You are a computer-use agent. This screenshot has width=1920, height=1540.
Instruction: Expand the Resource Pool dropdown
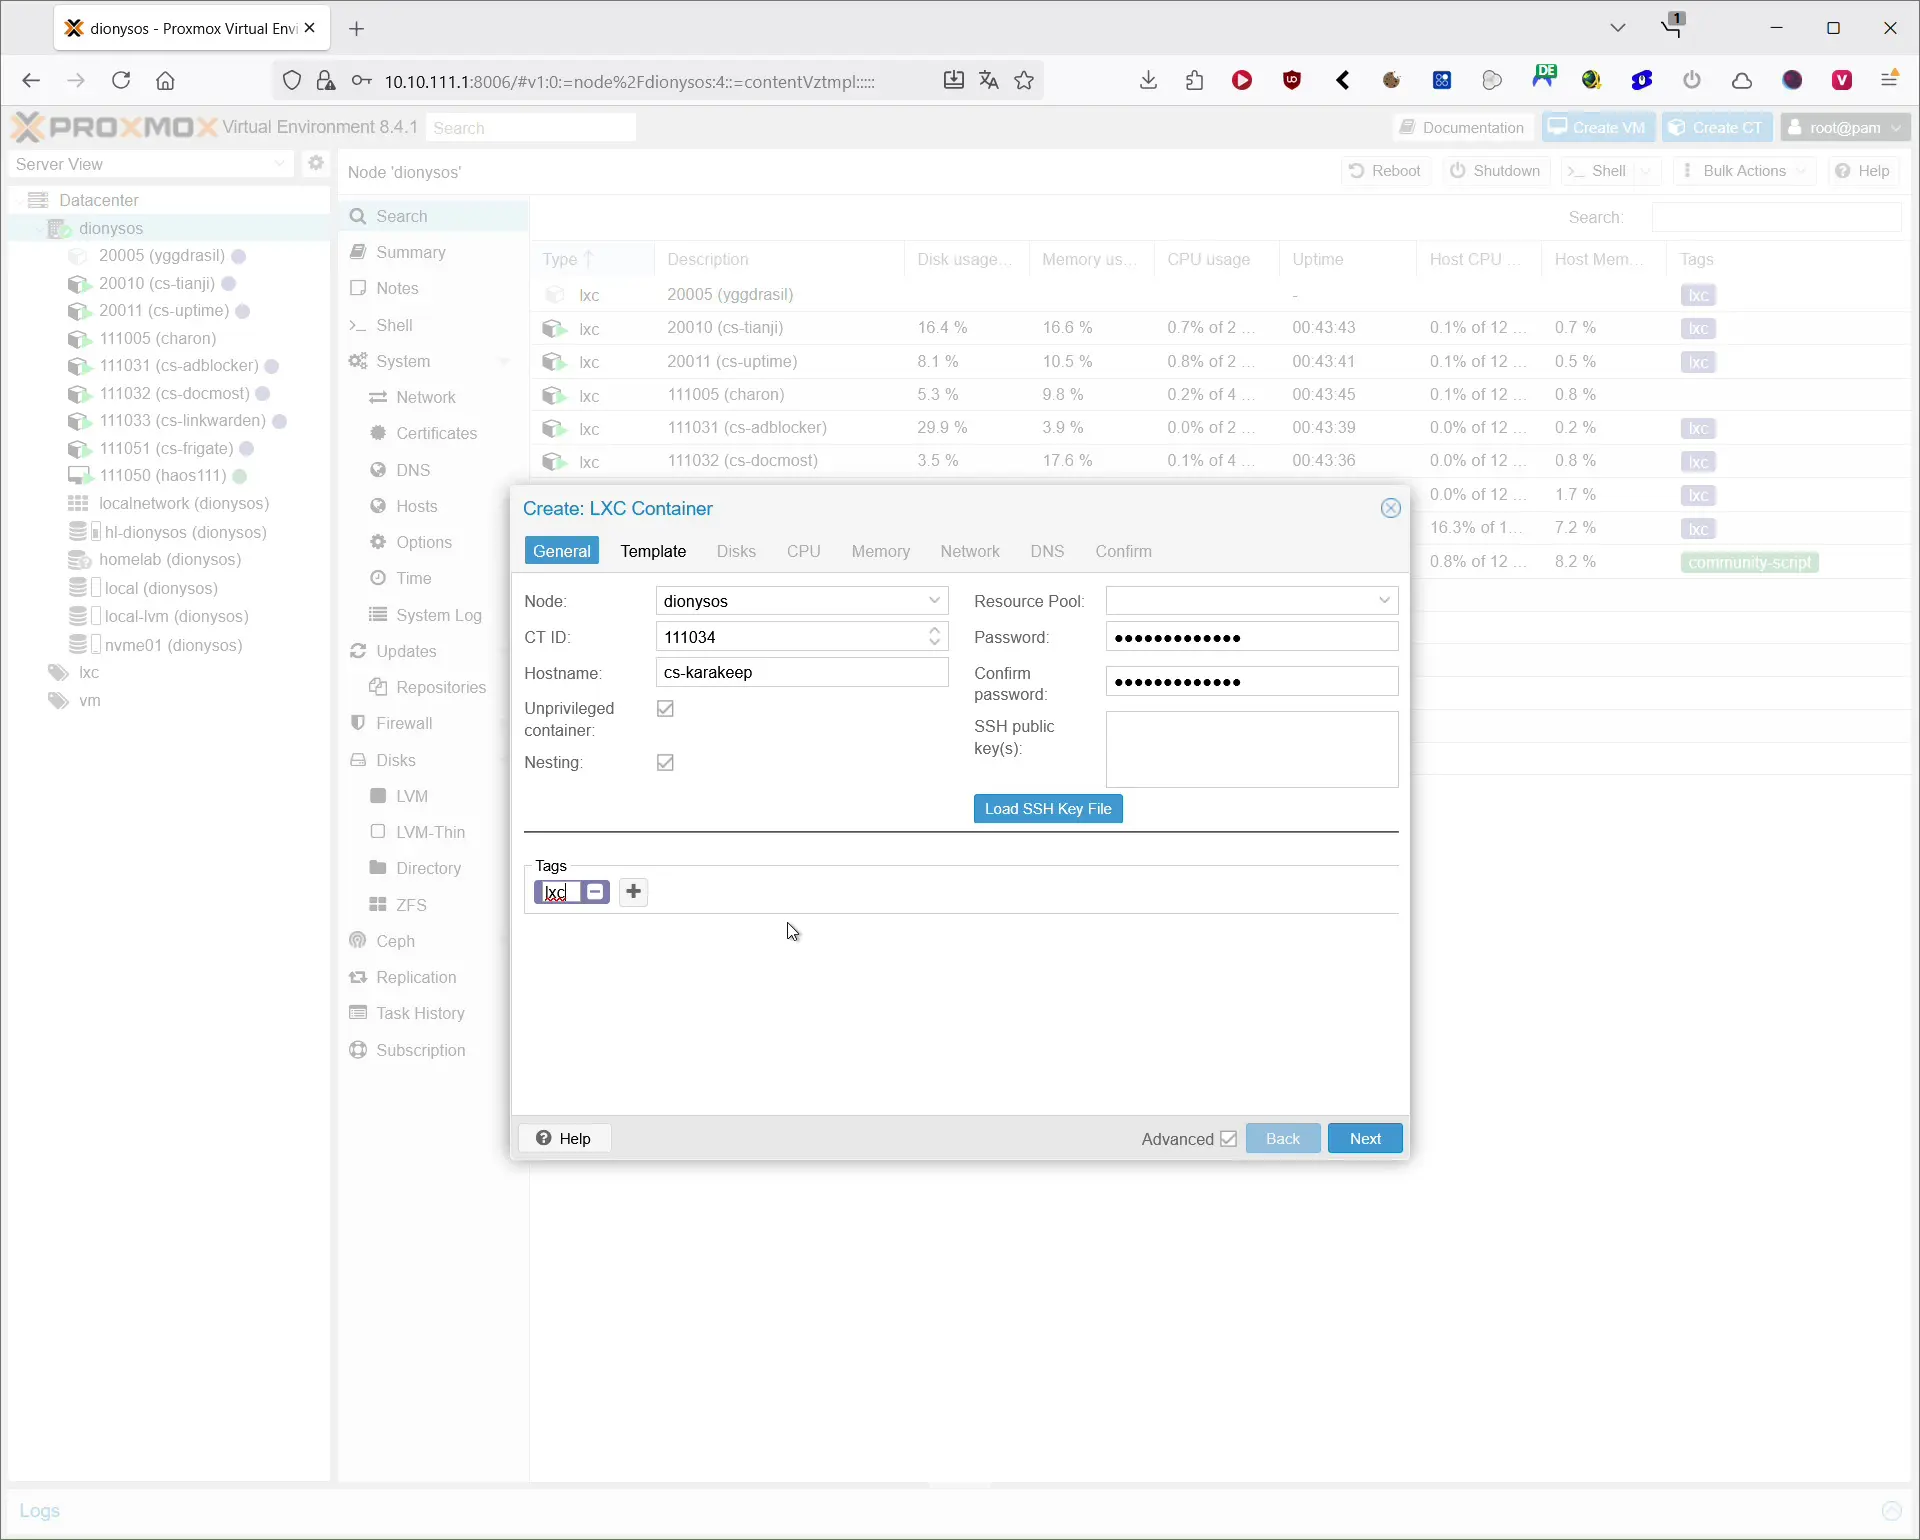pyautogui.click(x=1384, y=601)
